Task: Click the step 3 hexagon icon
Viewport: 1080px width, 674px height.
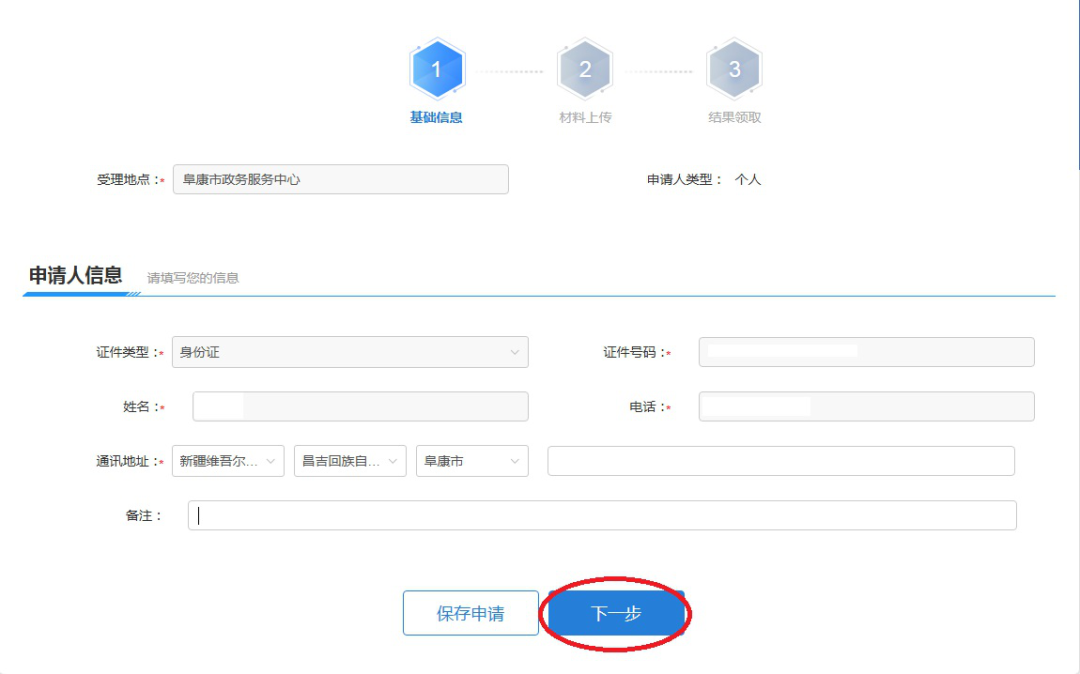Action: (x=734, y=69)
